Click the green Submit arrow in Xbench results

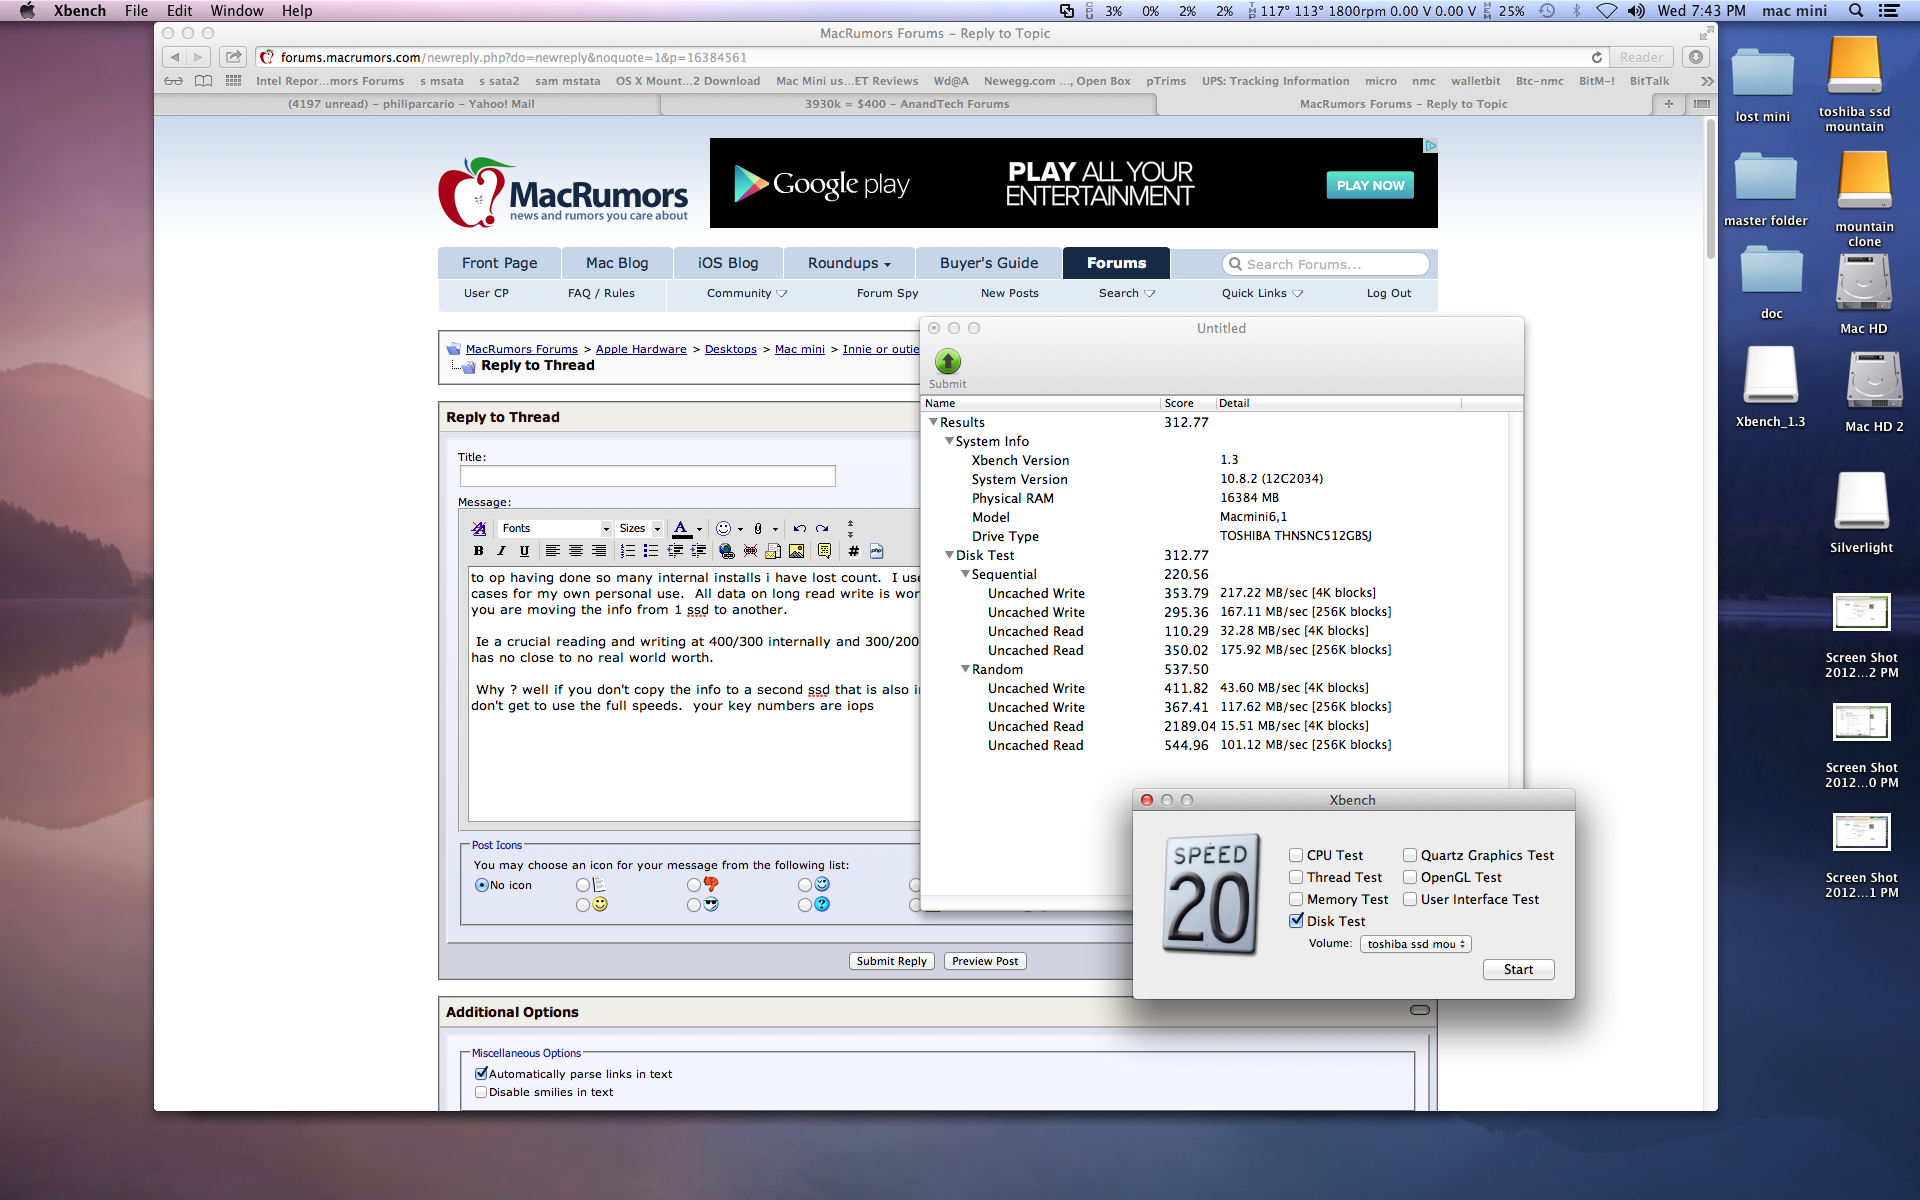pos(947,362)
